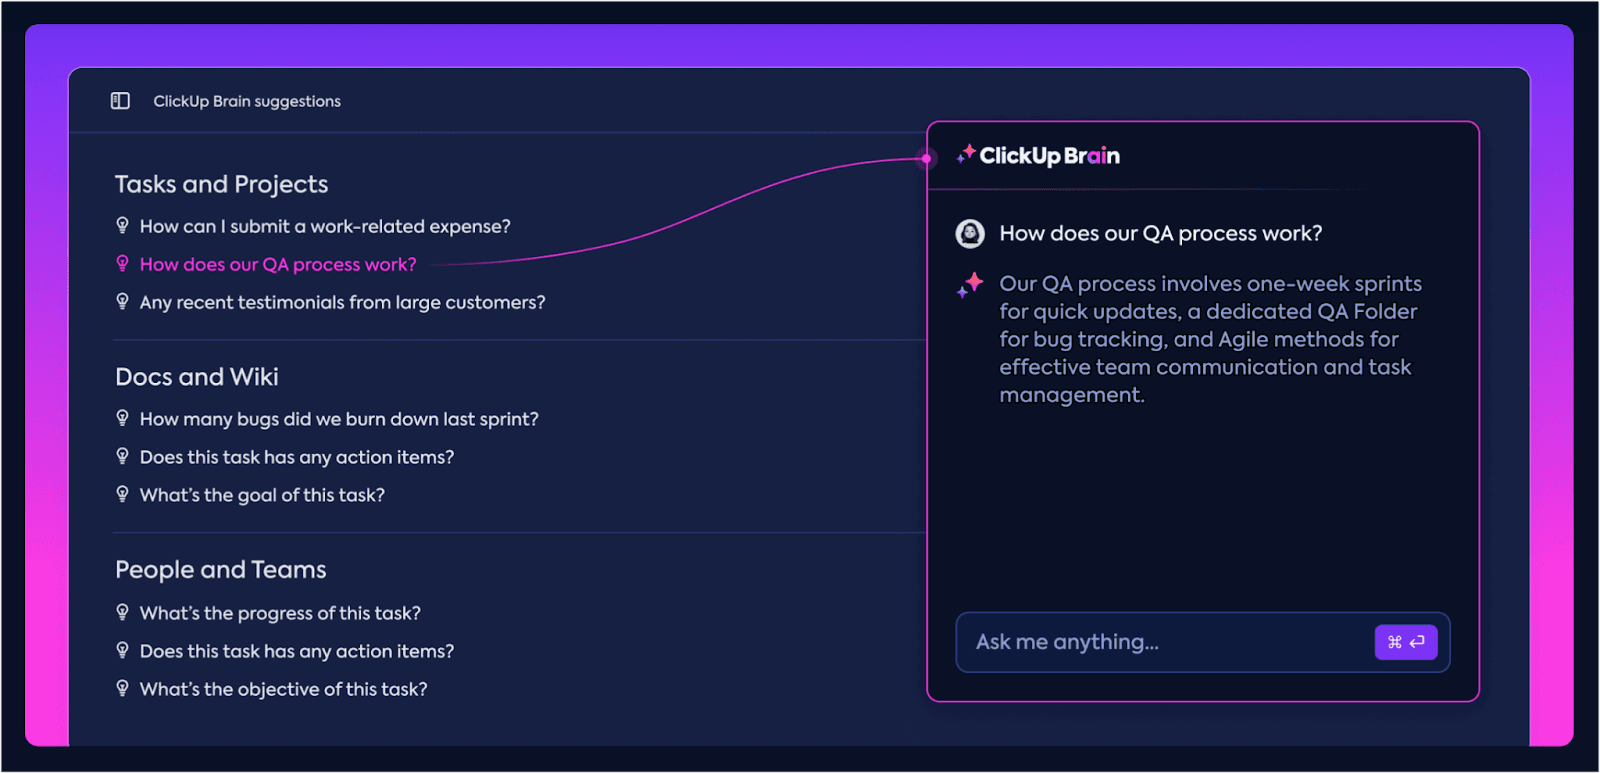Image resolution: width=1600 pixels, height=773 pixels.
Task: Click the AI sparkle icon beside the answer
Action: coord(970,285)
